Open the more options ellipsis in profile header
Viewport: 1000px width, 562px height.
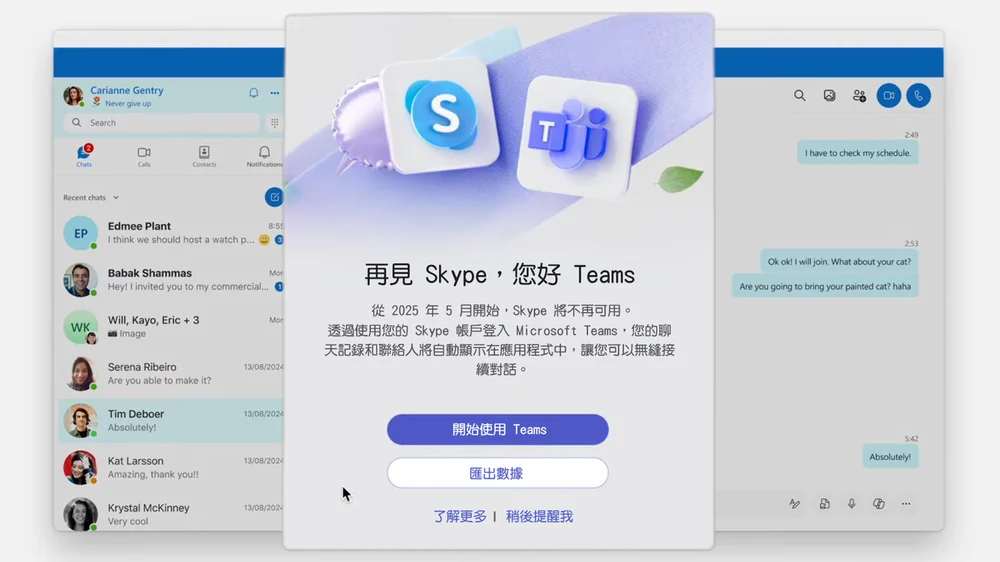274,93
